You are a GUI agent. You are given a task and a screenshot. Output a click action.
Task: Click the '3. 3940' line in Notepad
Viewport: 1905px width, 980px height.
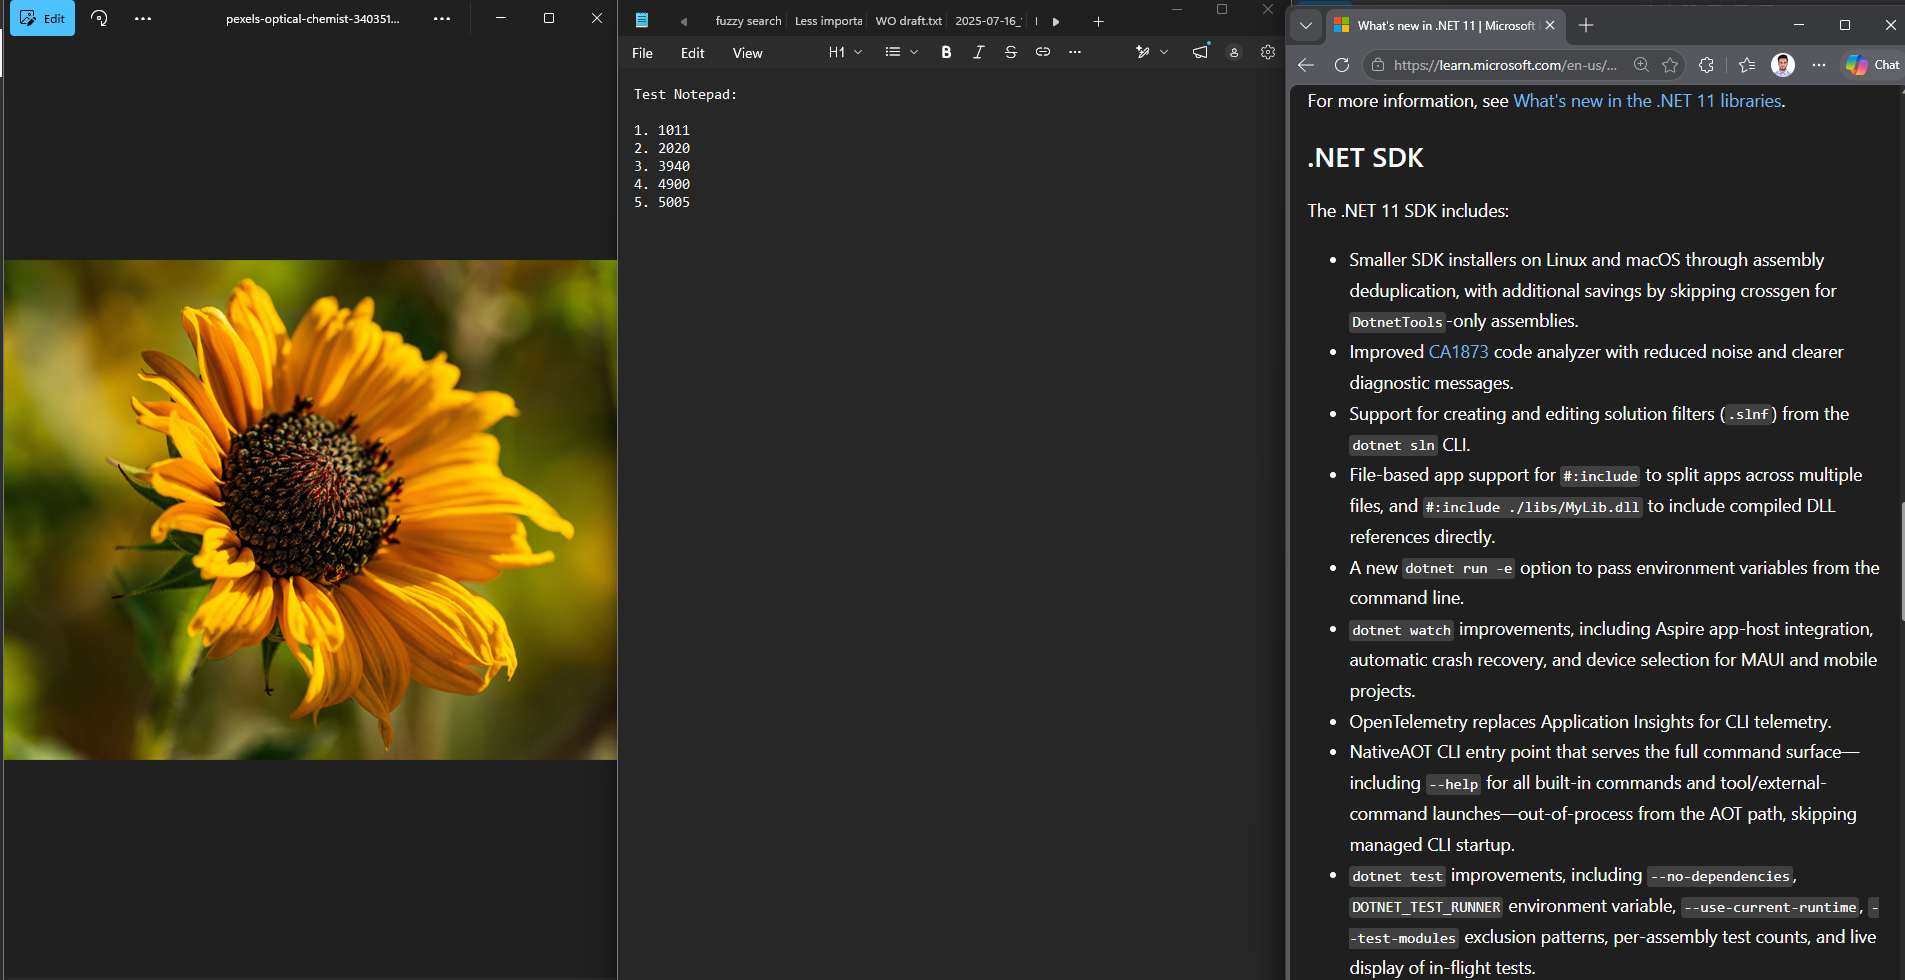[661, 166]
